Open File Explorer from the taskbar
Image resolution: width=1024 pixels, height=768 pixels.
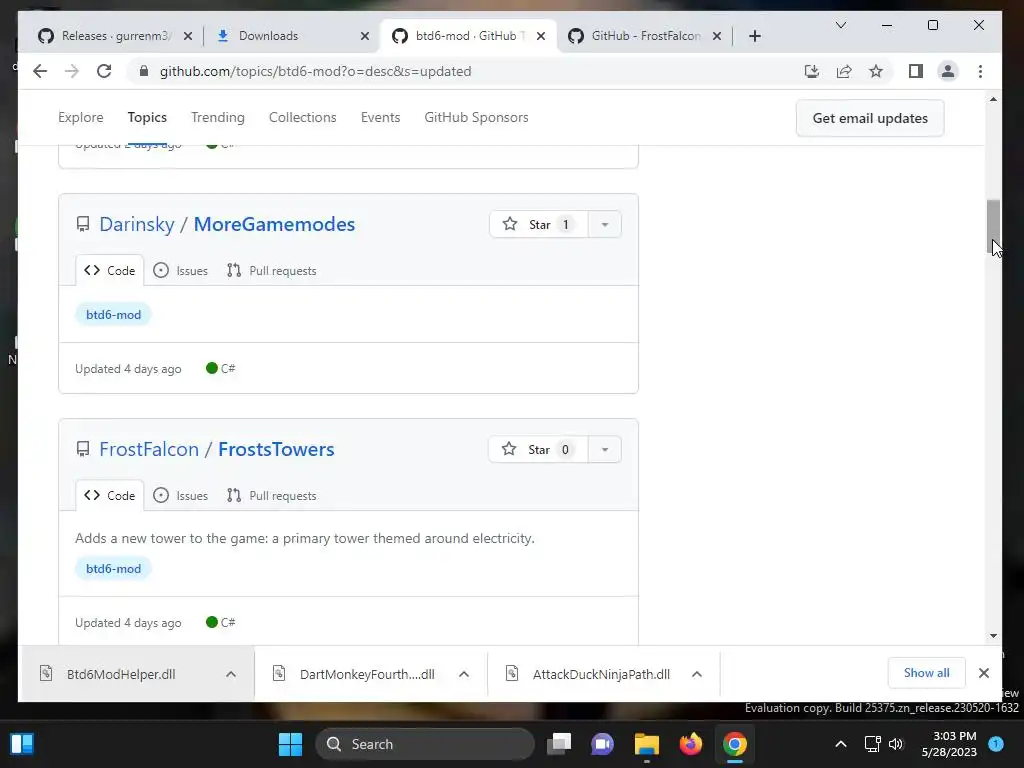click(x=647, y=744)
